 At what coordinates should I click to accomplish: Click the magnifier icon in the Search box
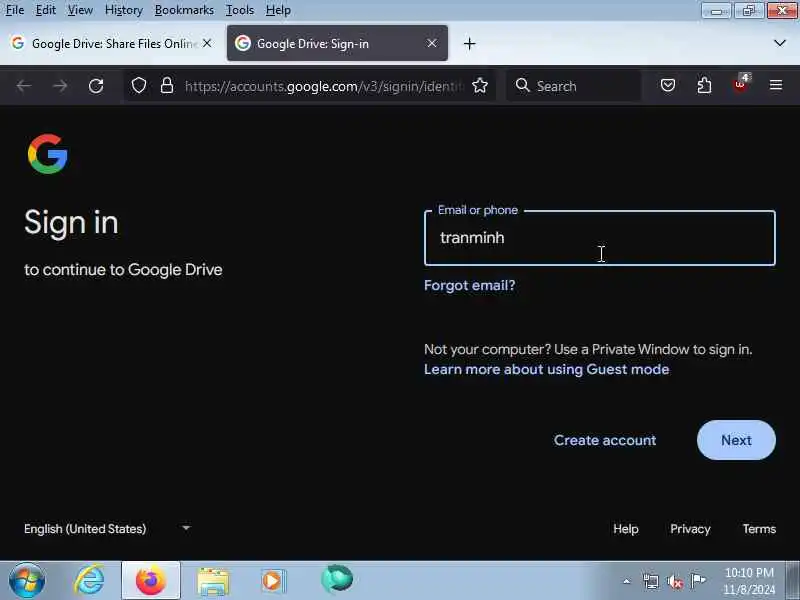click(522, 85)
